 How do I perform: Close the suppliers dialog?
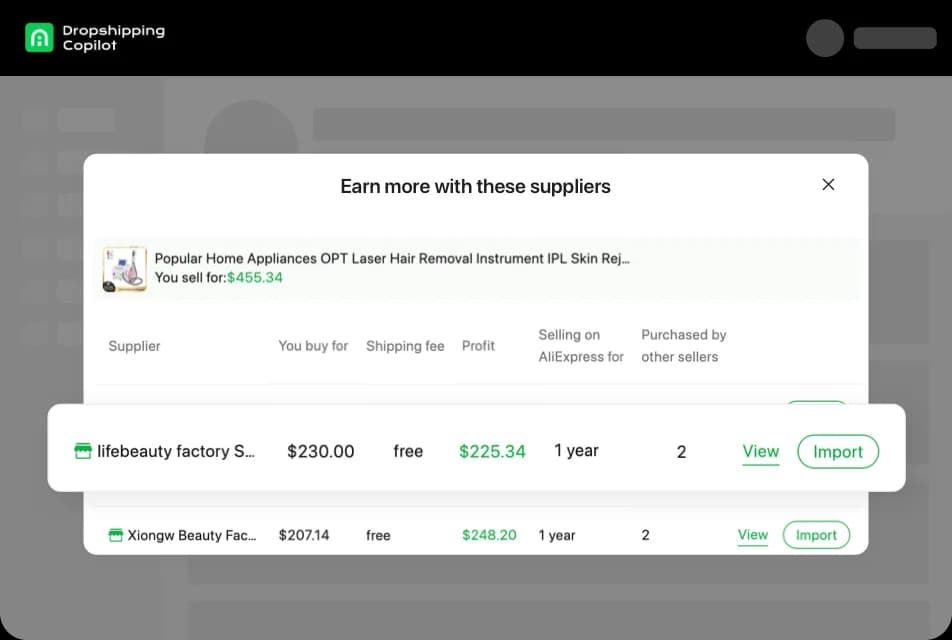click(x=828, y=185)
